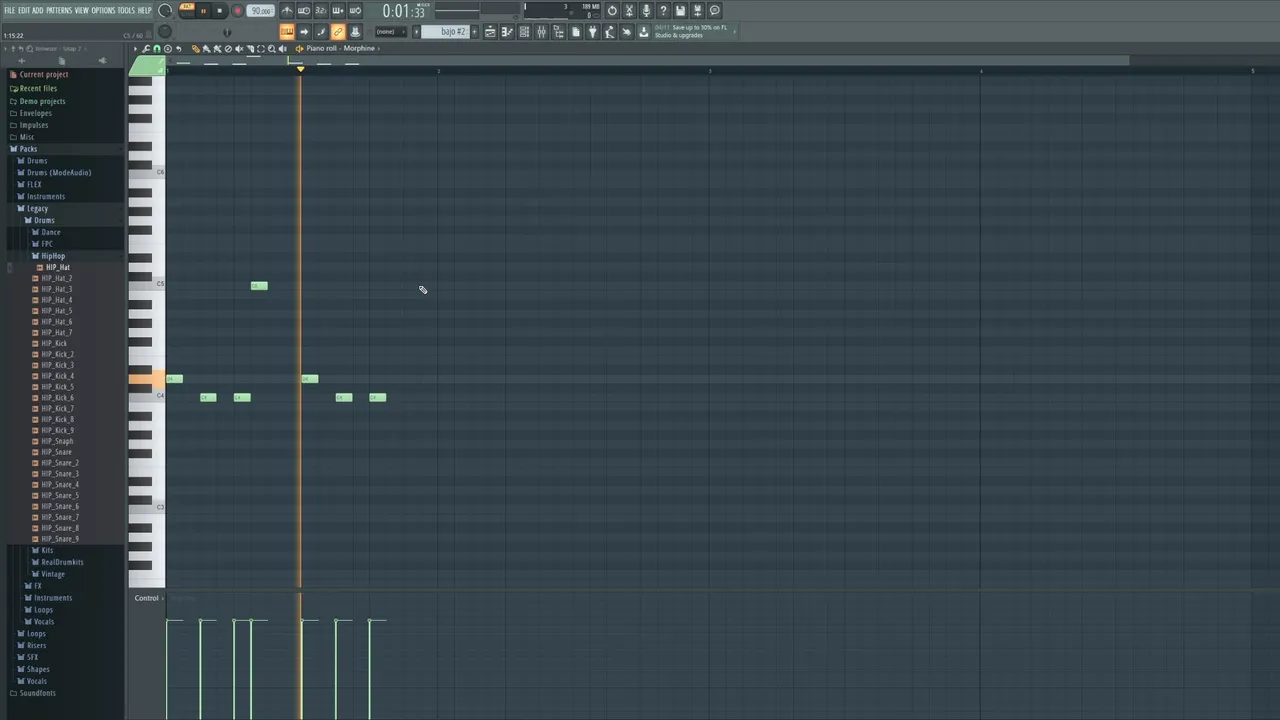Screen dimensions: 1280x720
Task: Click the stop playback button
Action: pyautogui.click(x=219, y=11)
